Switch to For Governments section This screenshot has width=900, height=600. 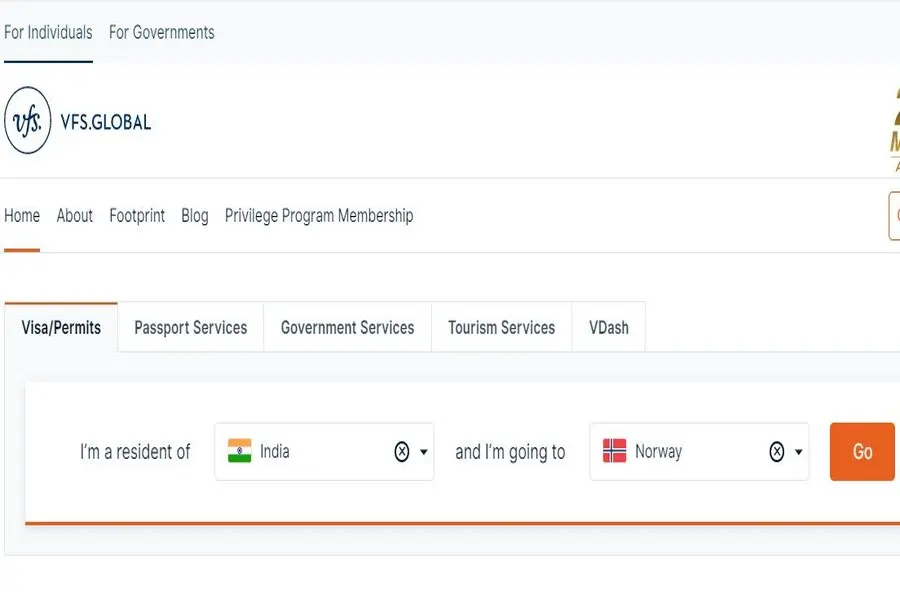pos(162,33)
